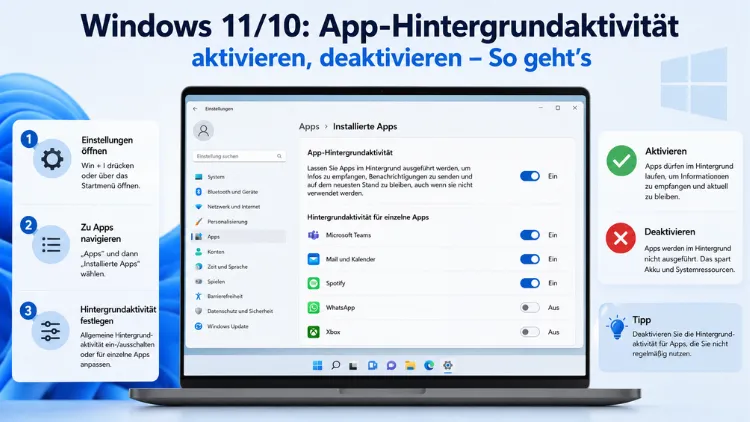The width and height of the screenshot is (750, 422).
Task: Open System settings in sidebar
Action: pos(239,177)
